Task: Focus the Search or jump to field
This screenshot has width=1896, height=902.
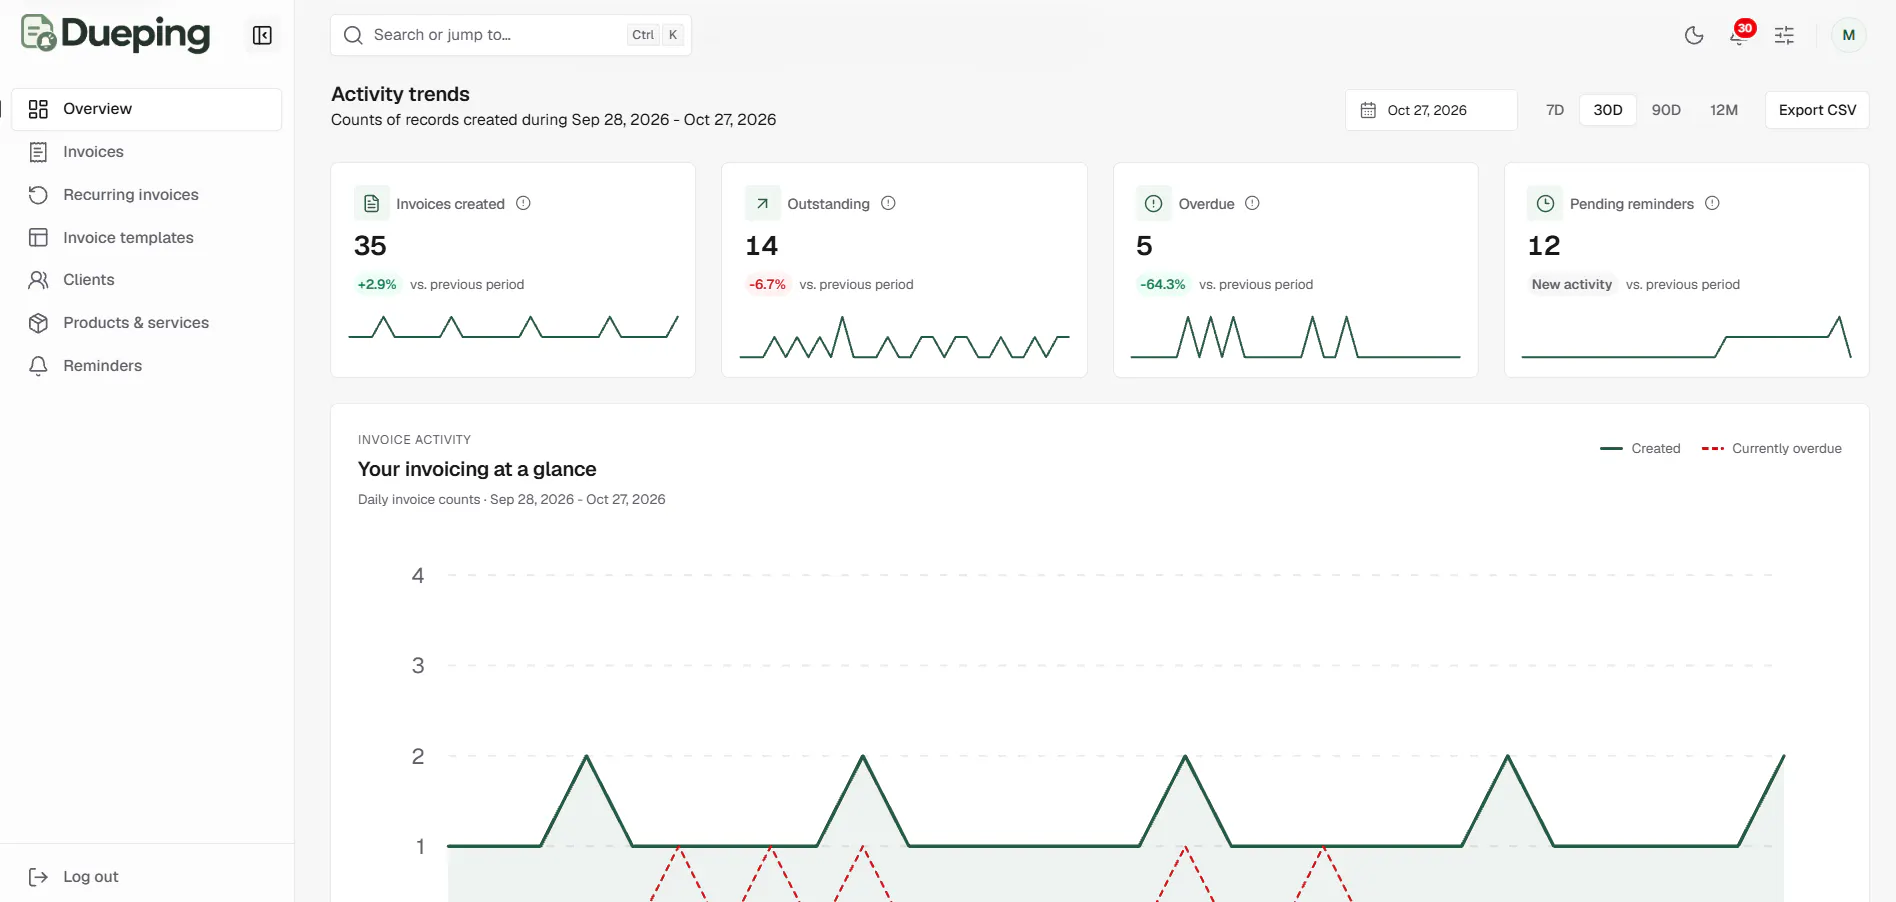Action: [511, 35]
